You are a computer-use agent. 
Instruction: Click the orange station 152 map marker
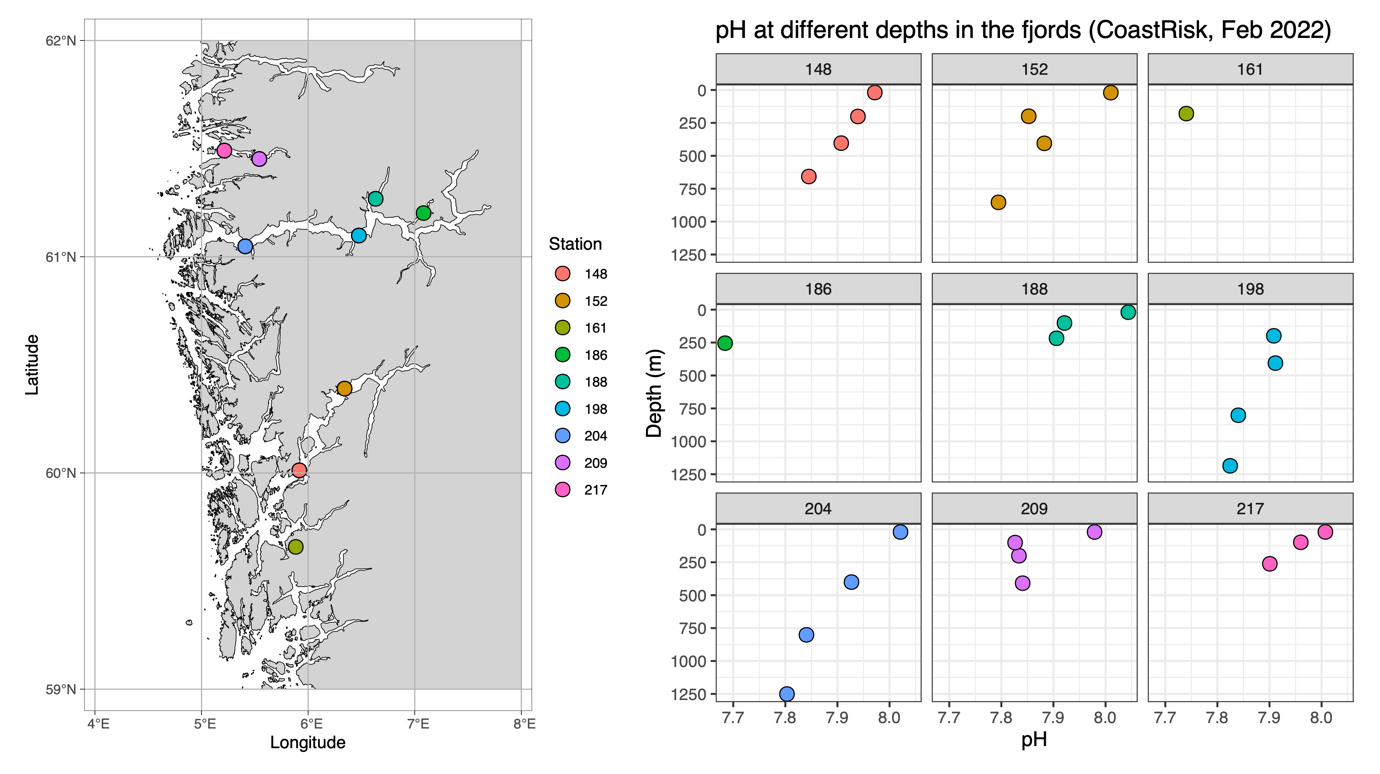tap(344, 389)
